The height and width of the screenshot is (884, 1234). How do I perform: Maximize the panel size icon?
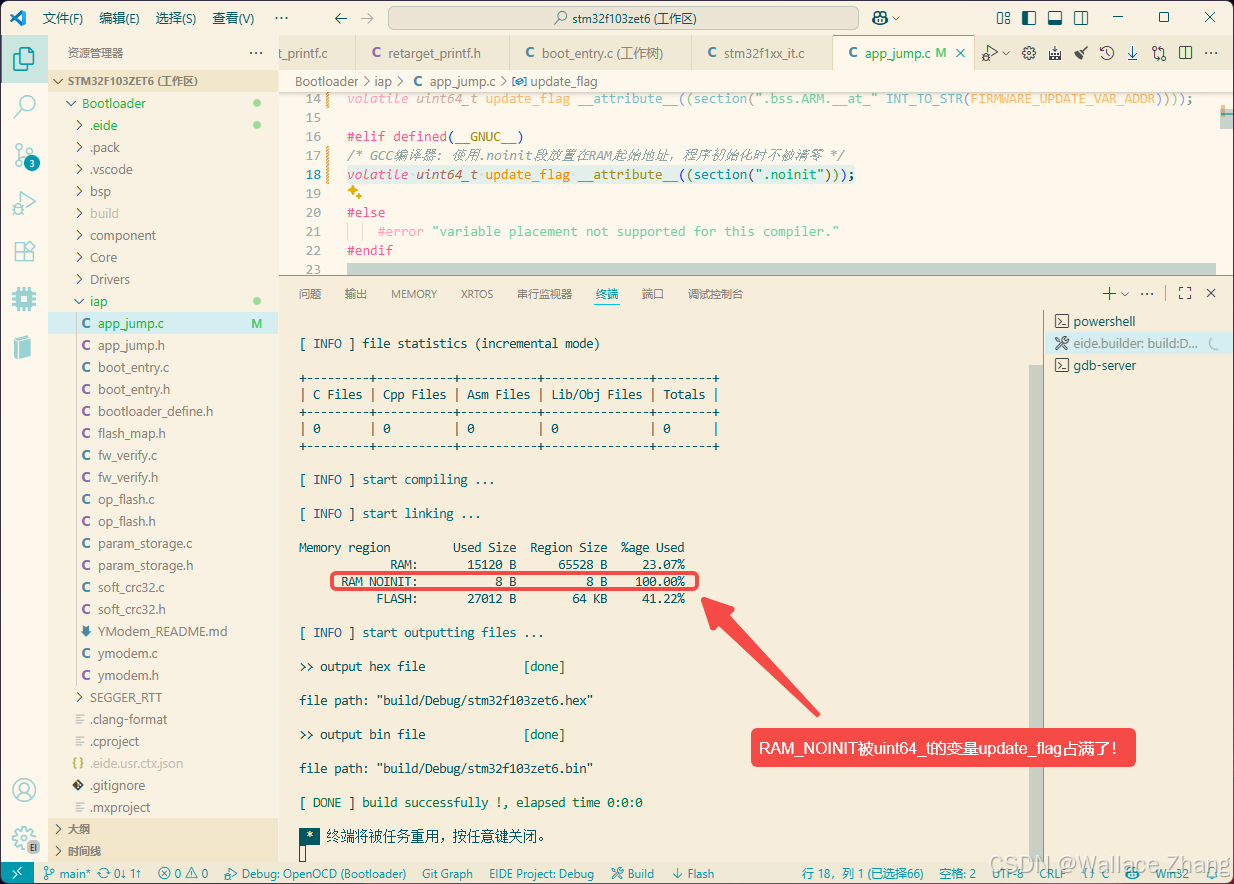1185,294
